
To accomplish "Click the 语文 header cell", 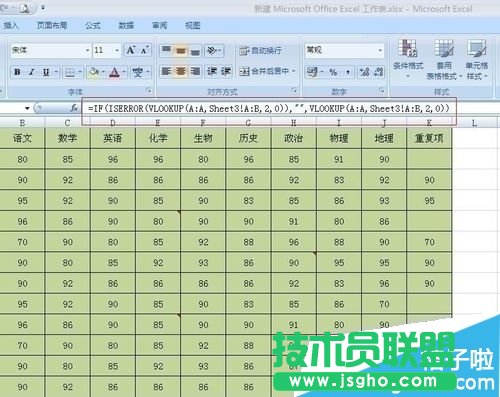I will click(x=22, y=138).
